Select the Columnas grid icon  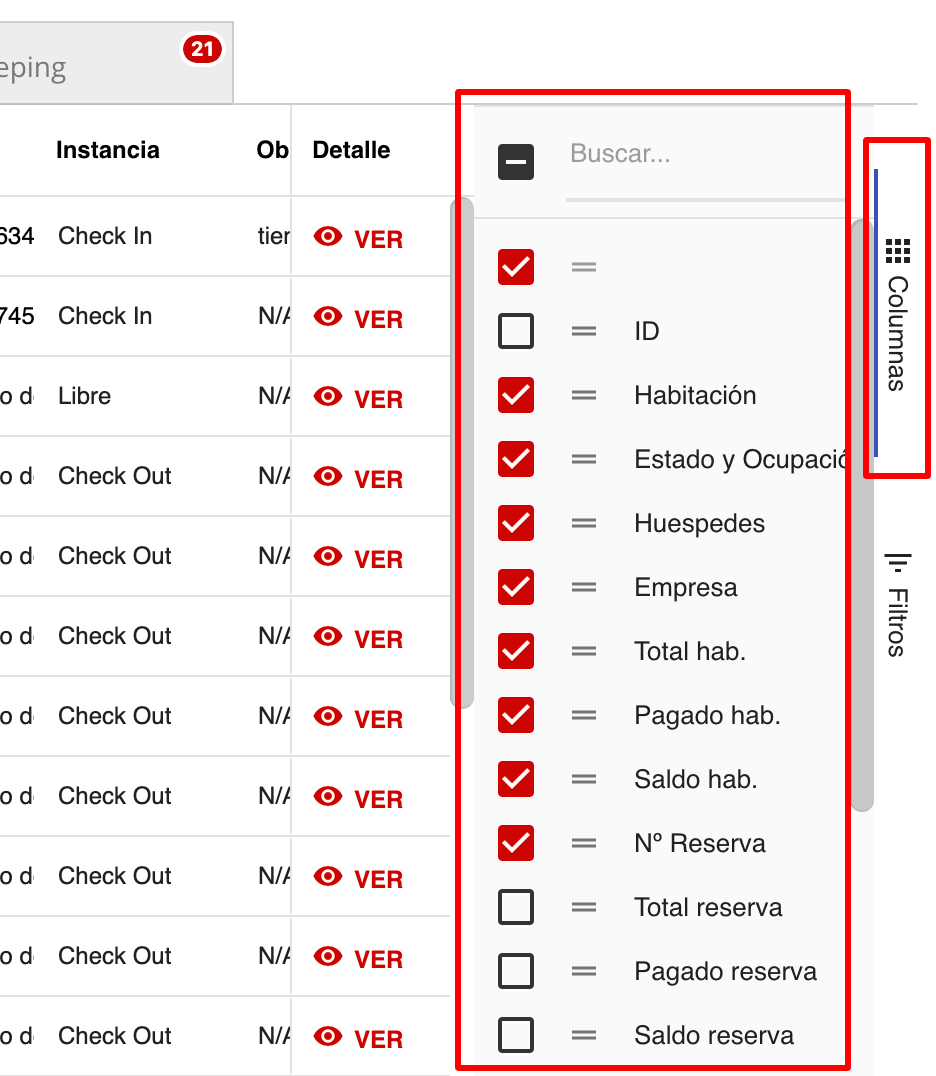tap(895, 247)
